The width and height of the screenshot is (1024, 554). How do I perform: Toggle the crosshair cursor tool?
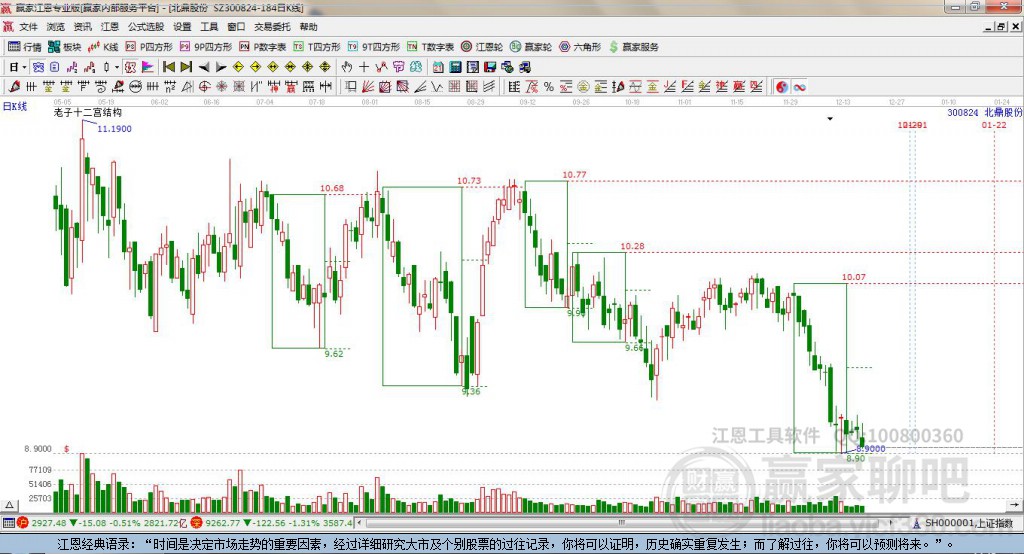click(x=364, y=67)
